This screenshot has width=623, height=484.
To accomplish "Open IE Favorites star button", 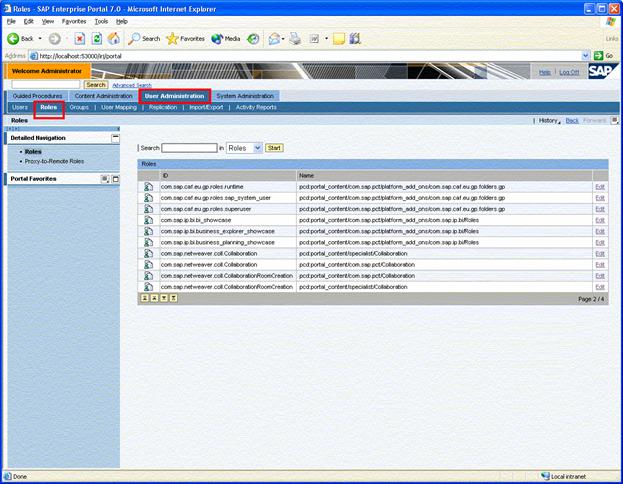I will tap(185, 38).
